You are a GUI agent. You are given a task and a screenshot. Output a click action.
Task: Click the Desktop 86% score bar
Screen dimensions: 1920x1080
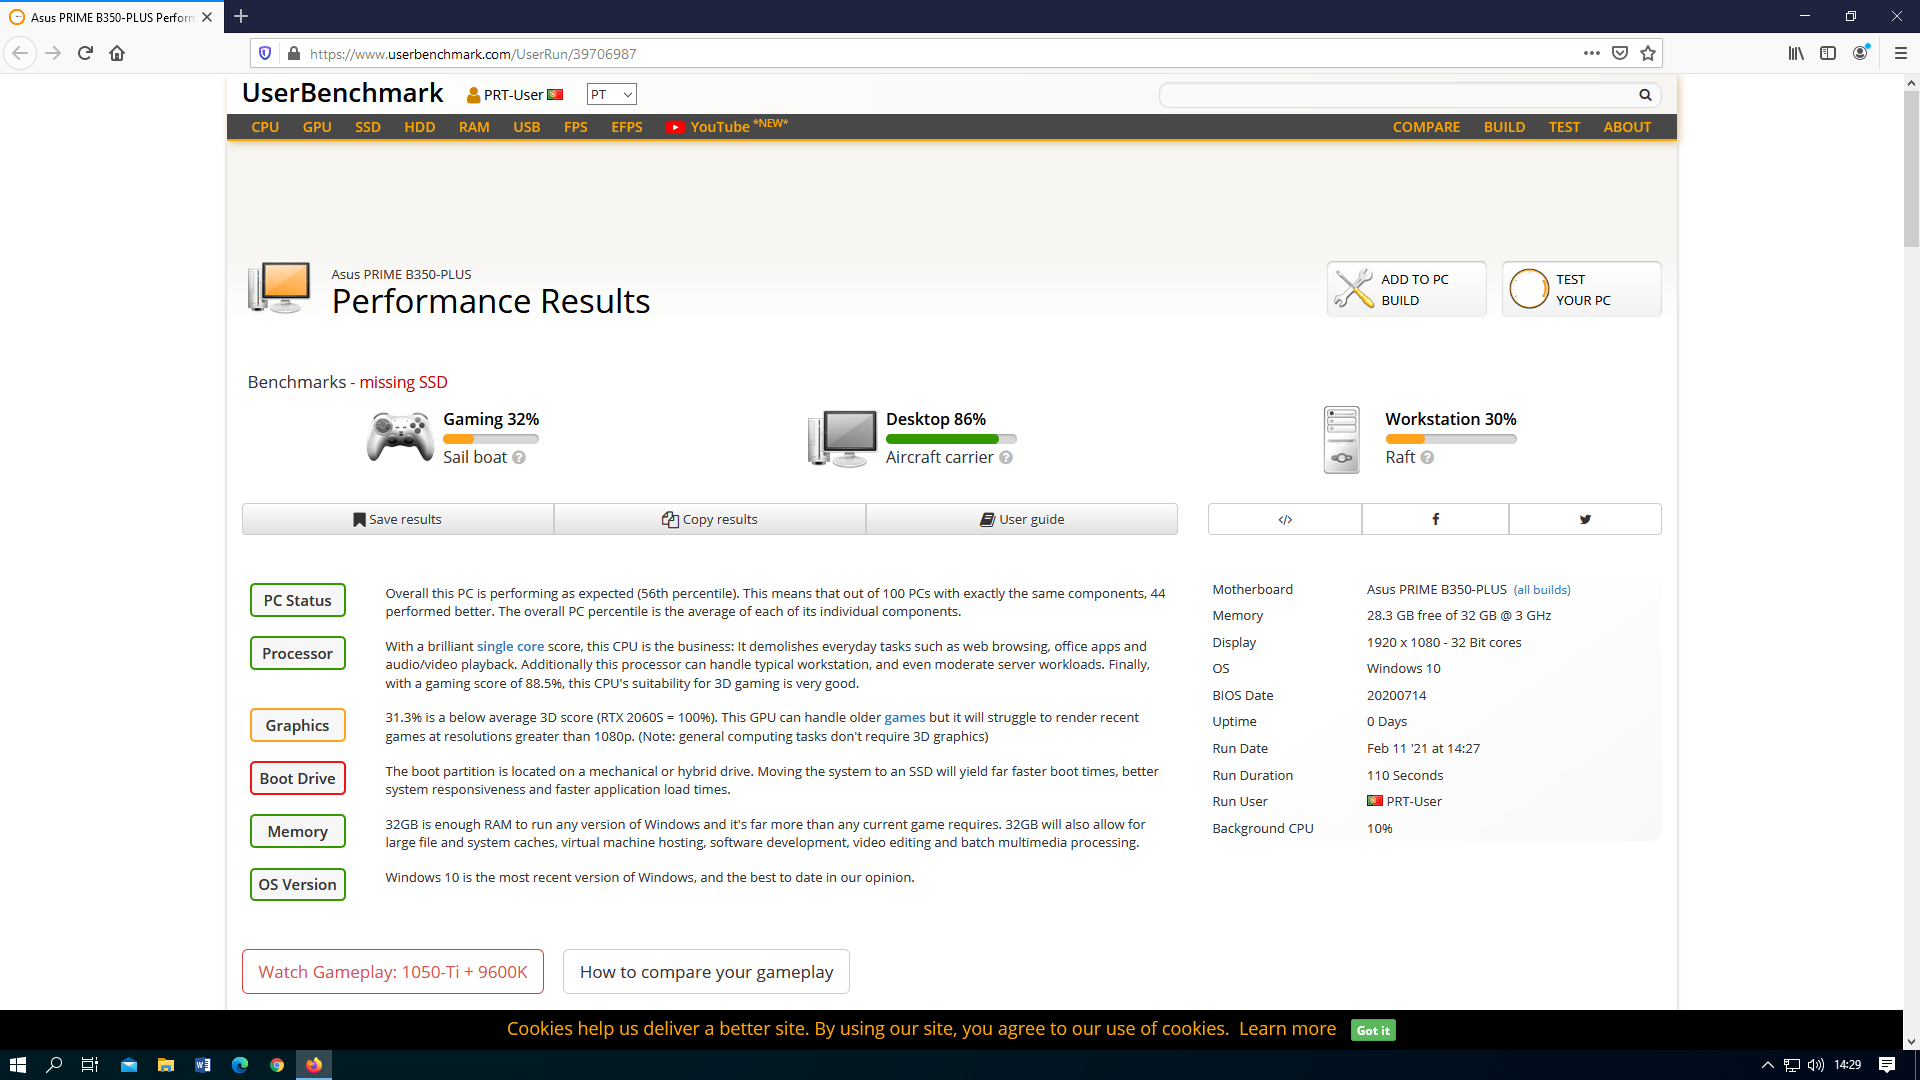pos(950,439)
